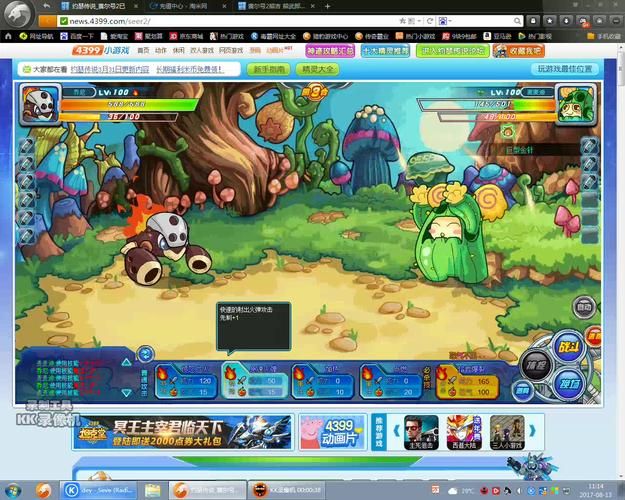Click the round blue refresh arrows icon
This screenshot has height=500, width=625.
(145, 354)
